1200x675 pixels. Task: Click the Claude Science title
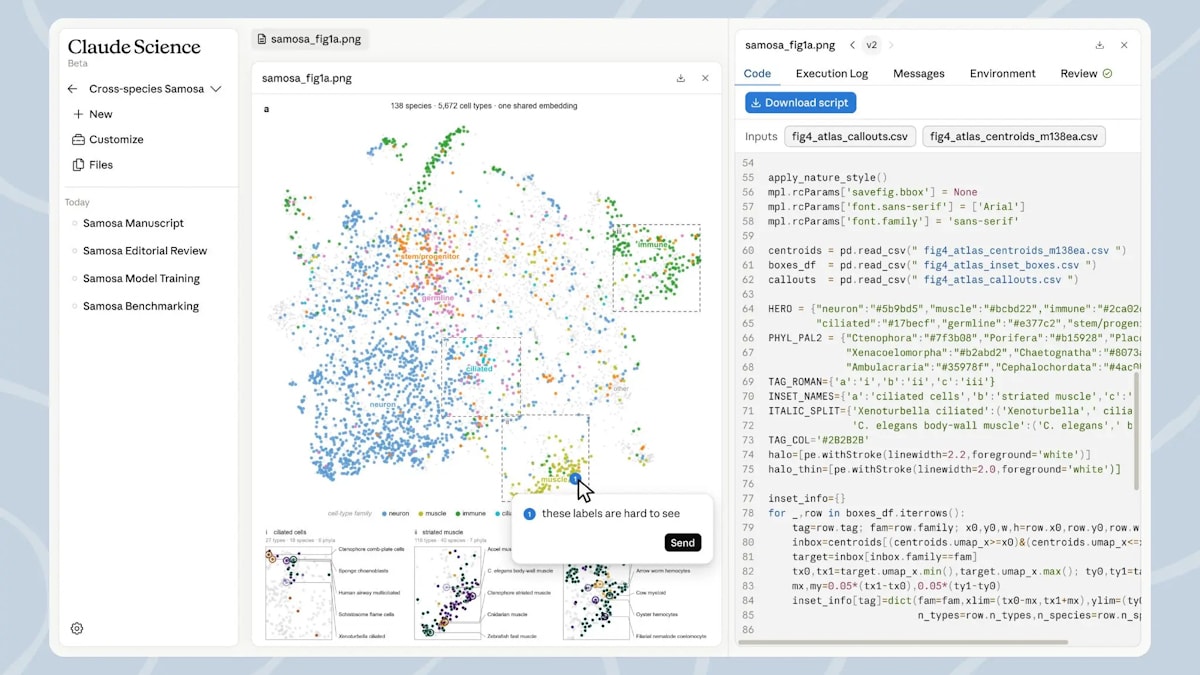pos(134,46)
